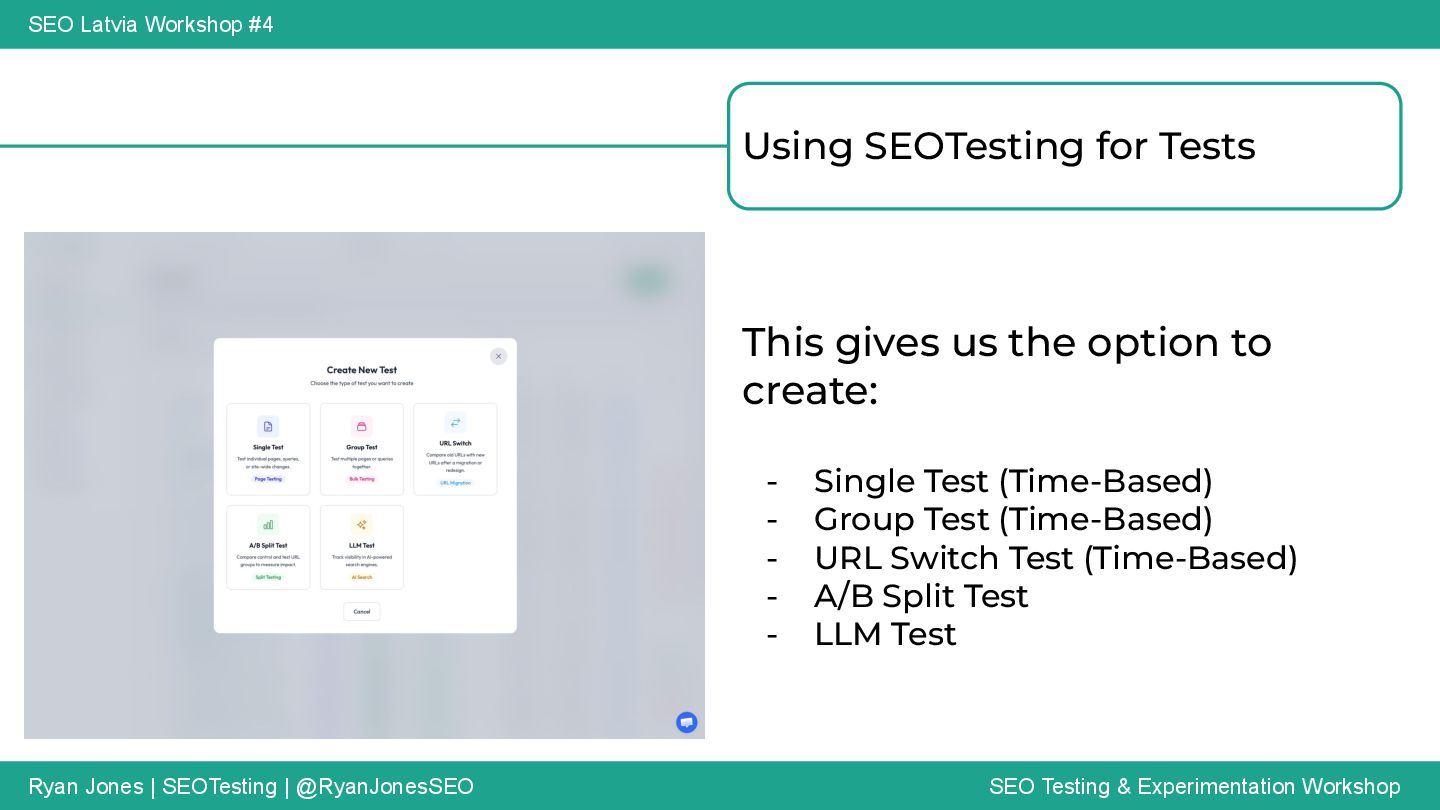The height and width of the screenshot is (810, 1440).
Task: Click 'SEO Testing & Experimentation Workshop' footer text
Action: [x=1195, y=786]
